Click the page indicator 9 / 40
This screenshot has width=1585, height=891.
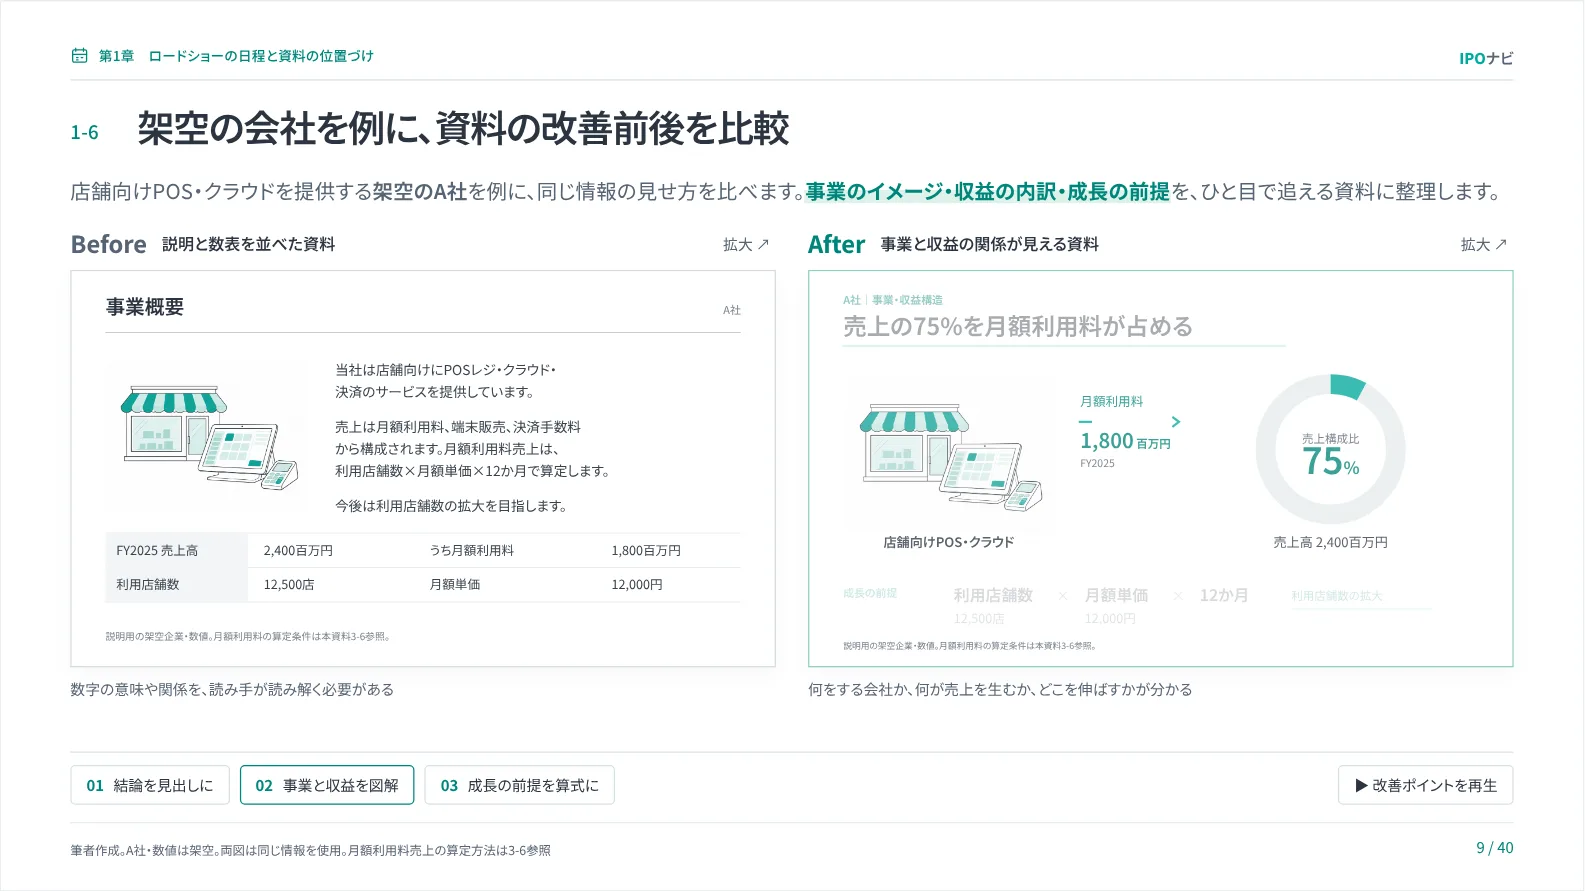[x=1495, y=848]
